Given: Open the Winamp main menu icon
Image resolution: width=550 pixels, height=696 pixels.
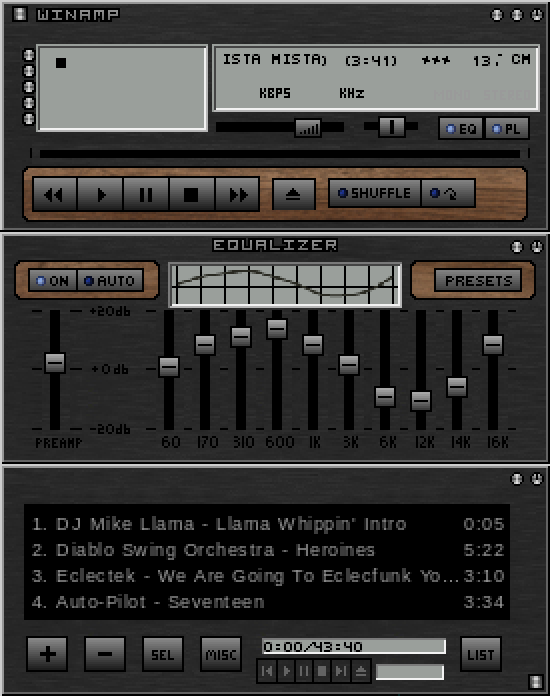Looking at the screenshot, I should pos(19,14).
